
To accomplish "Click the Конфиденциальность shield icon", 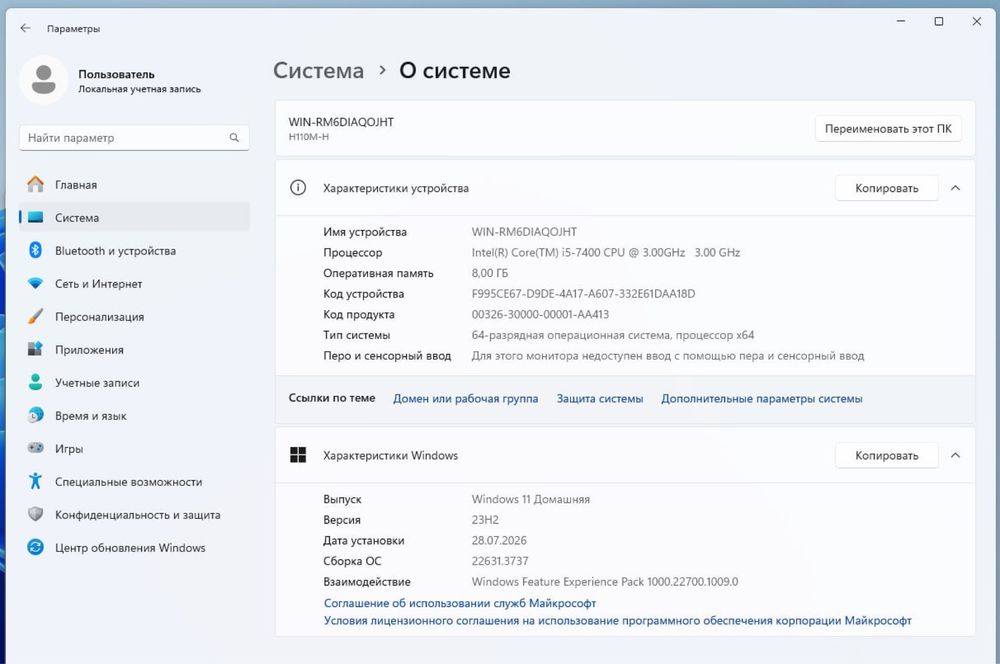I will (x=36, y=514).
